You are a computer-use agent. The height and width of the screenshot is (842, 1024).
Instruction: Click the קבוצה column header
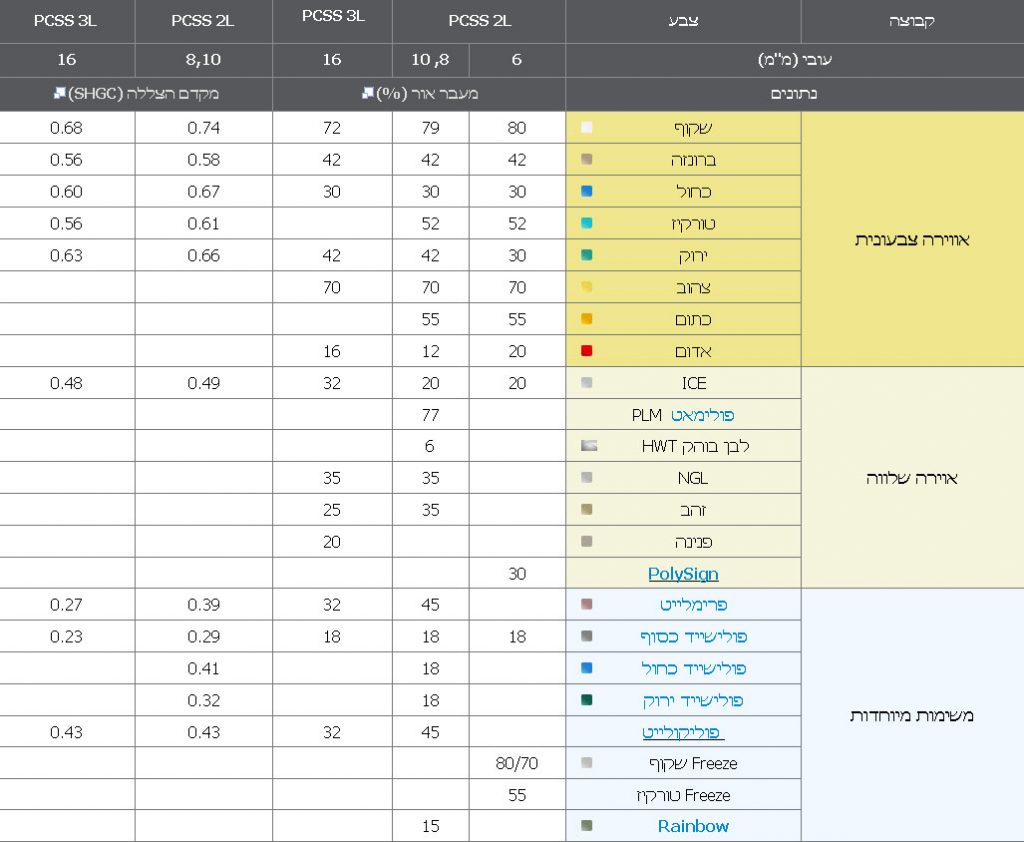[x=912, y=22]
